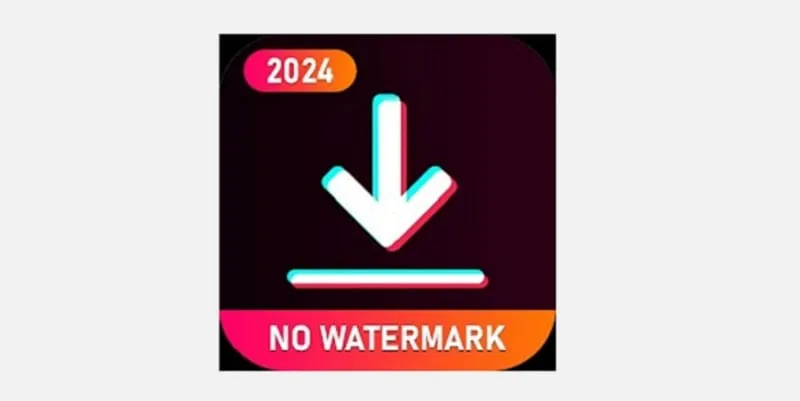Click the arrow's pointed bottom tip

390,240
